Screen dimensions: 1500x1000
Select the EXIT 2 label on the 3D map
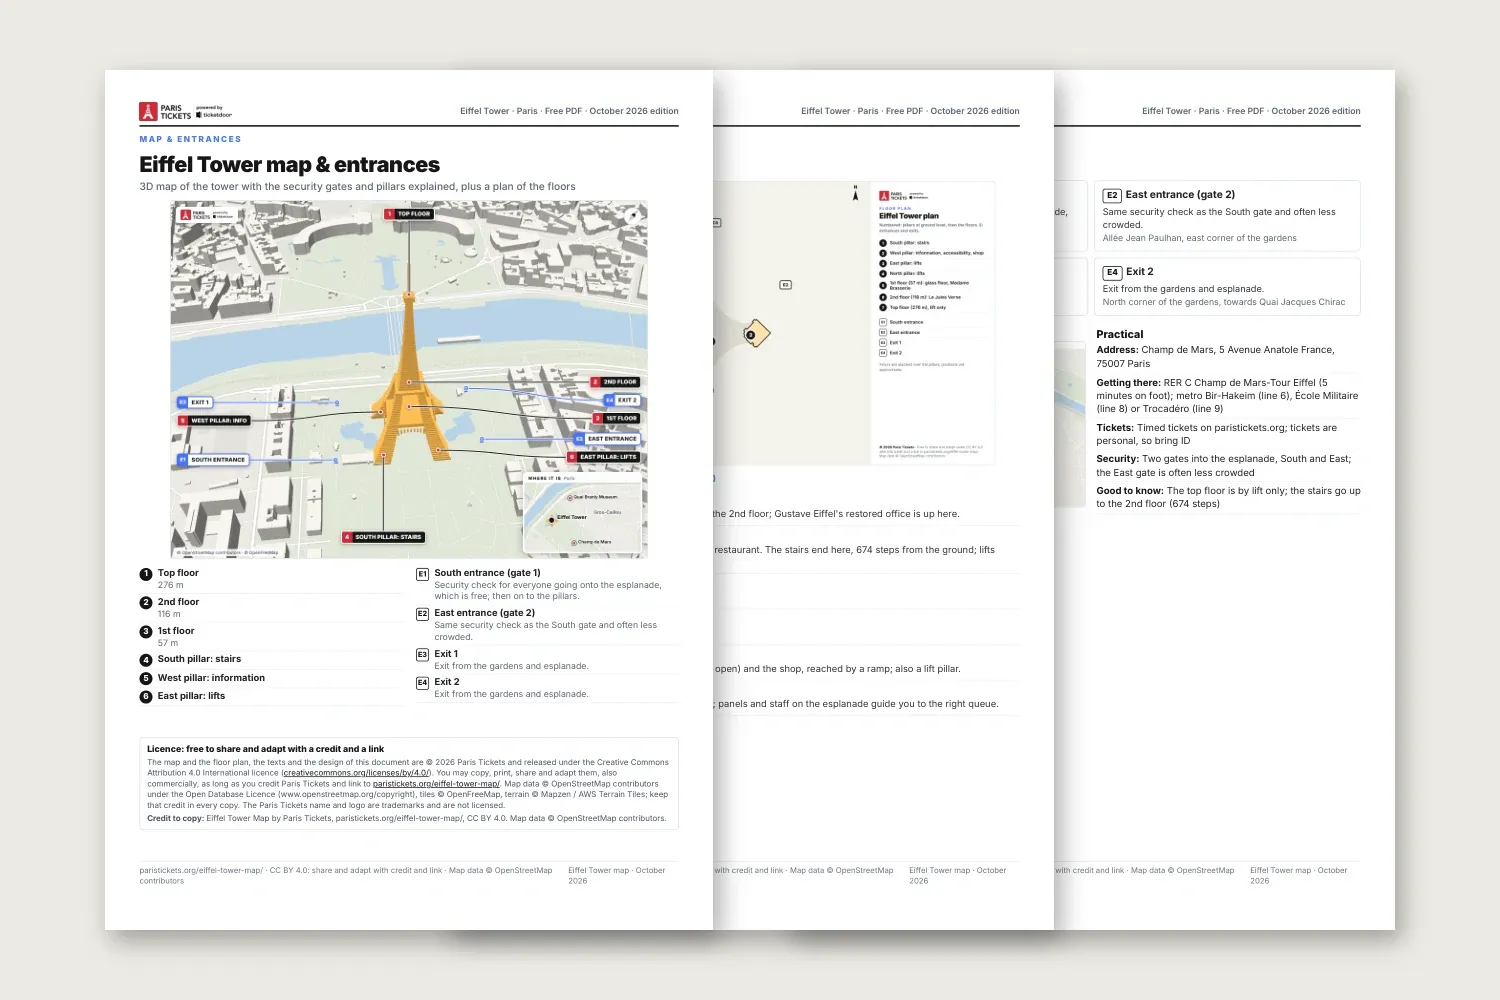tap(622, 400)
